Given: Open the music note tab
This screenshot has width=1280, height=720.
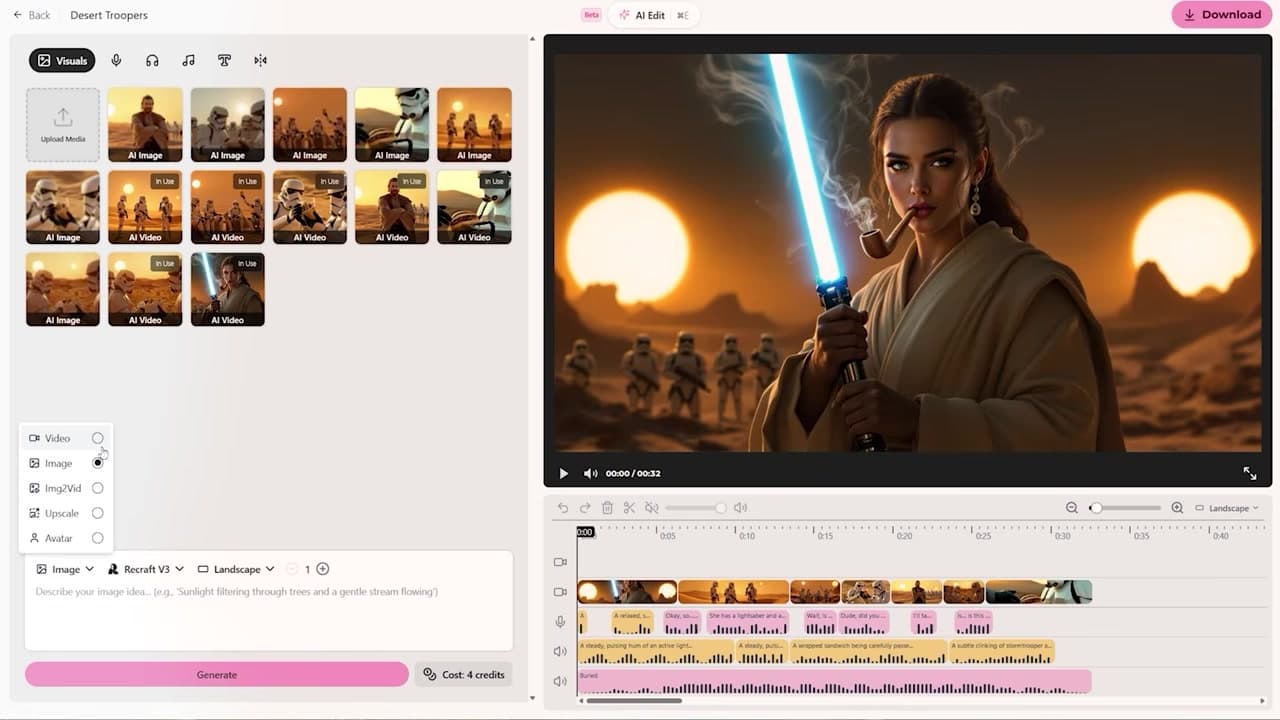Looking at the screenshot, I should [188, 61].
